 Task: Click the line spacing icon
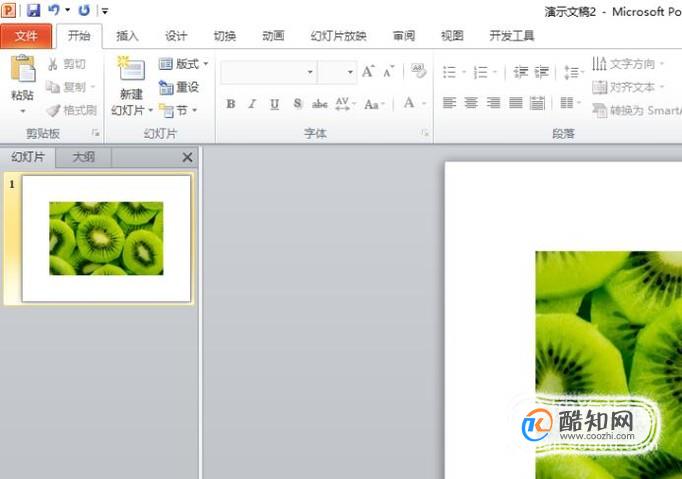point(573,72)
